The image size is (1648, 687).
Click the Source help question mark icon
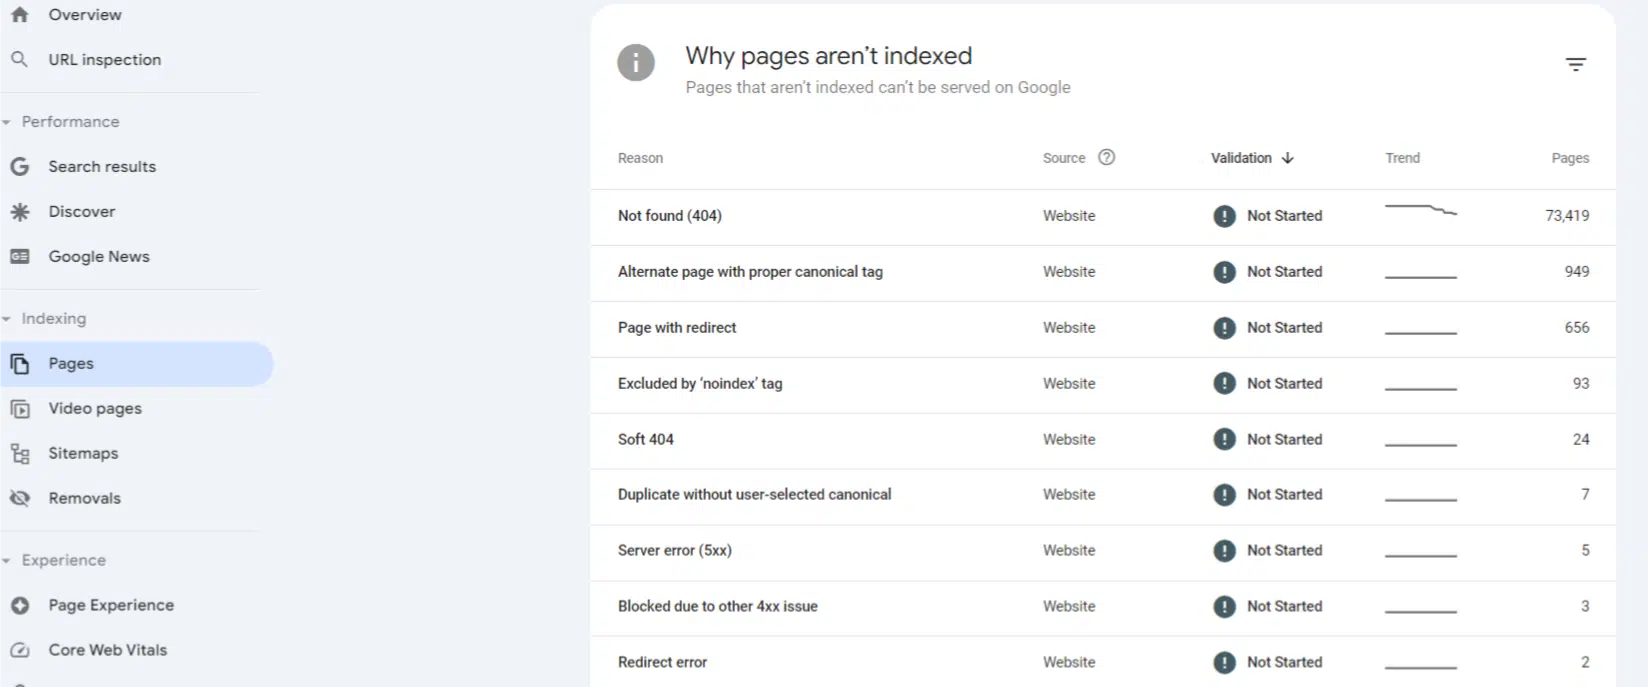pyautogui.click(x=1106, y=157)
